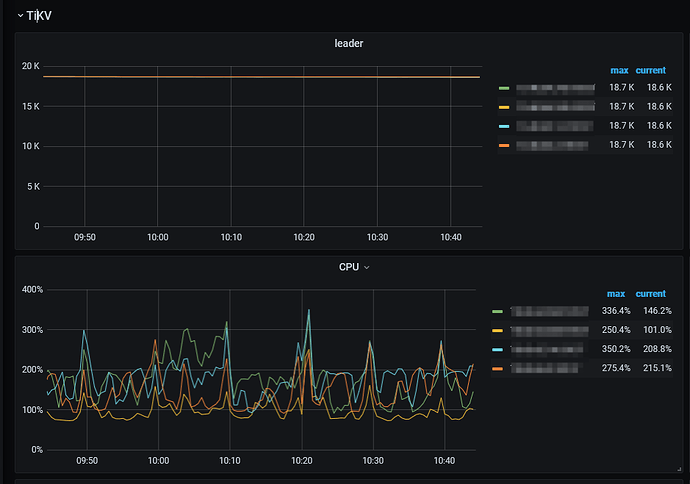This screenshot has height=484, width=690.
Task: Open color picker for green CPU series
Action: click(498, 312)
